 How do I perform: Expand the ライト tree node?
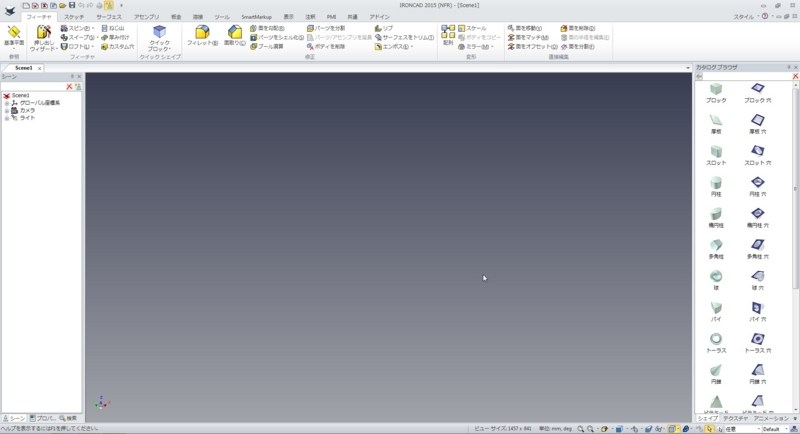point(7,118)
